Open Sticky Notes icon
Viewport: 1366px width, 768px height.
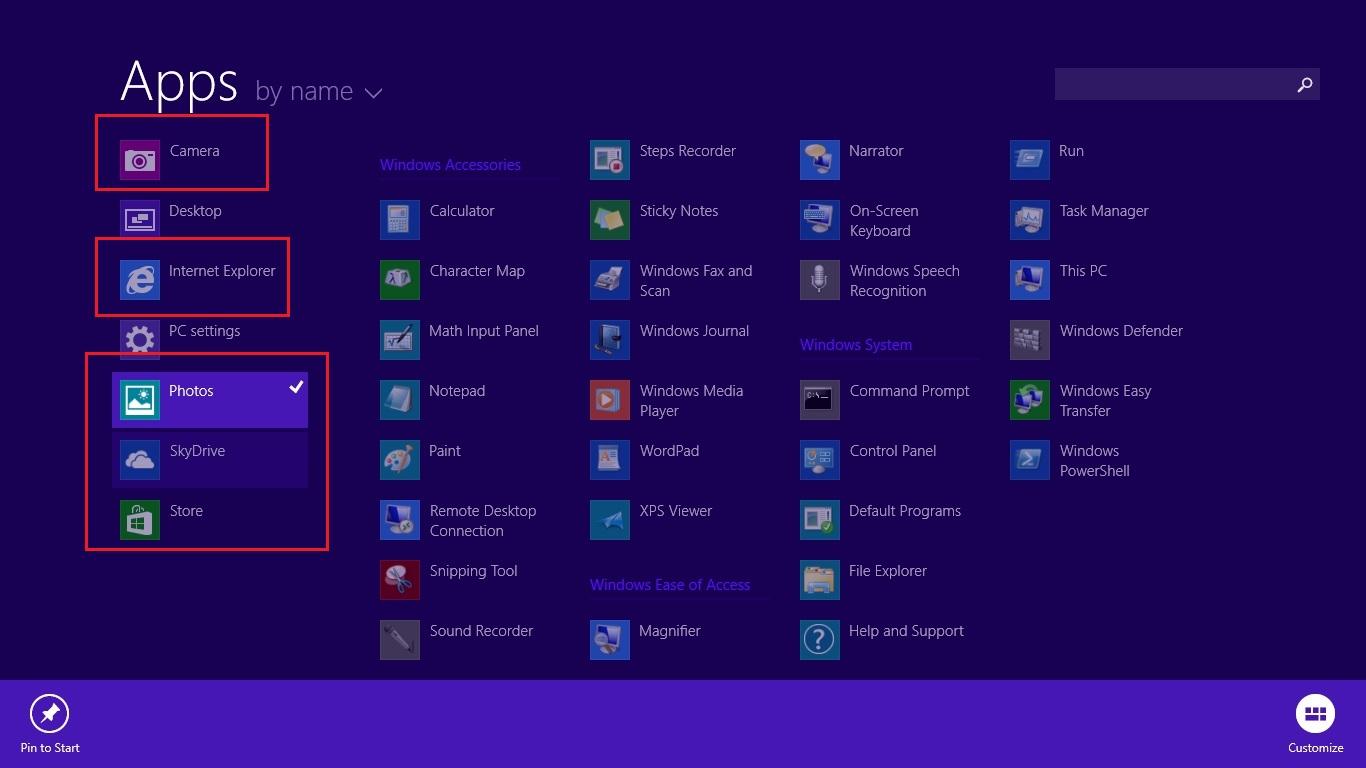(610, 220)
